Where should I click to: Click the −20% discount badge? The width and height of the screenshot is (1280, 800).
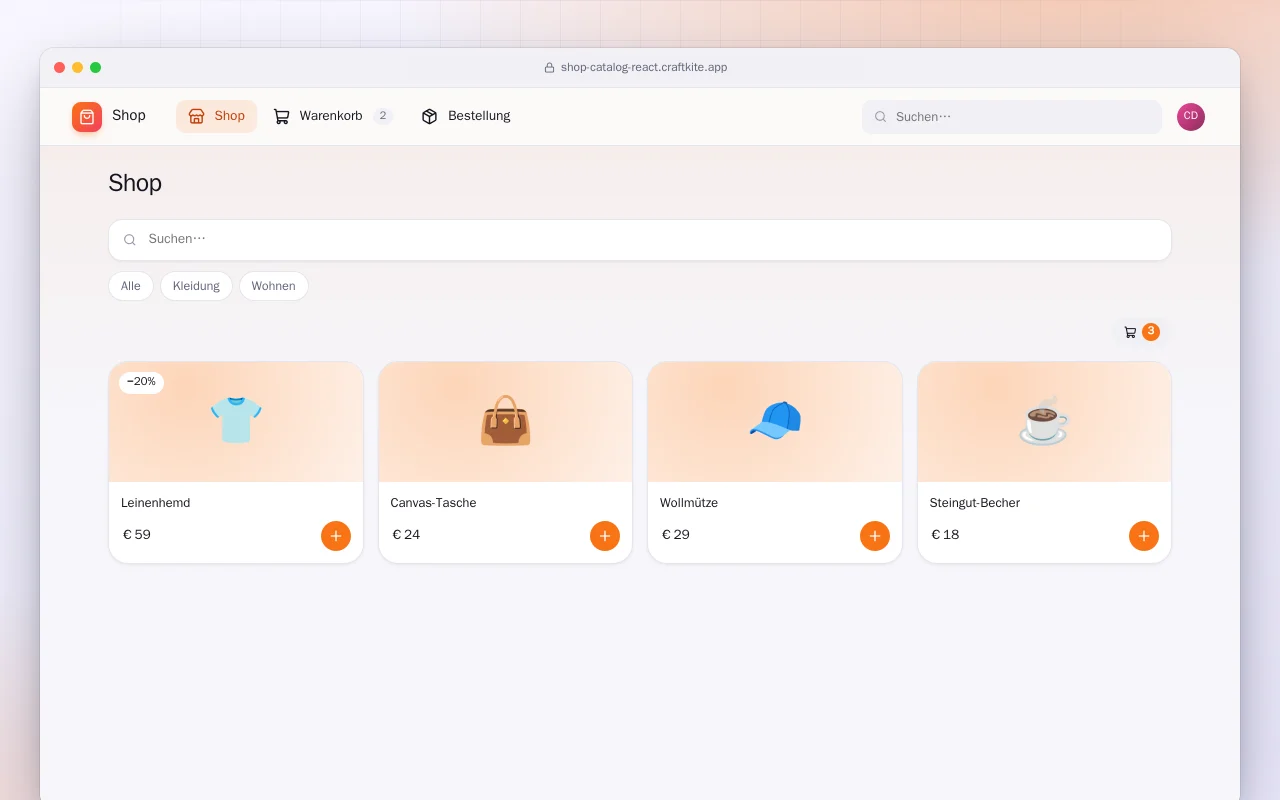(x=141, y=382)
